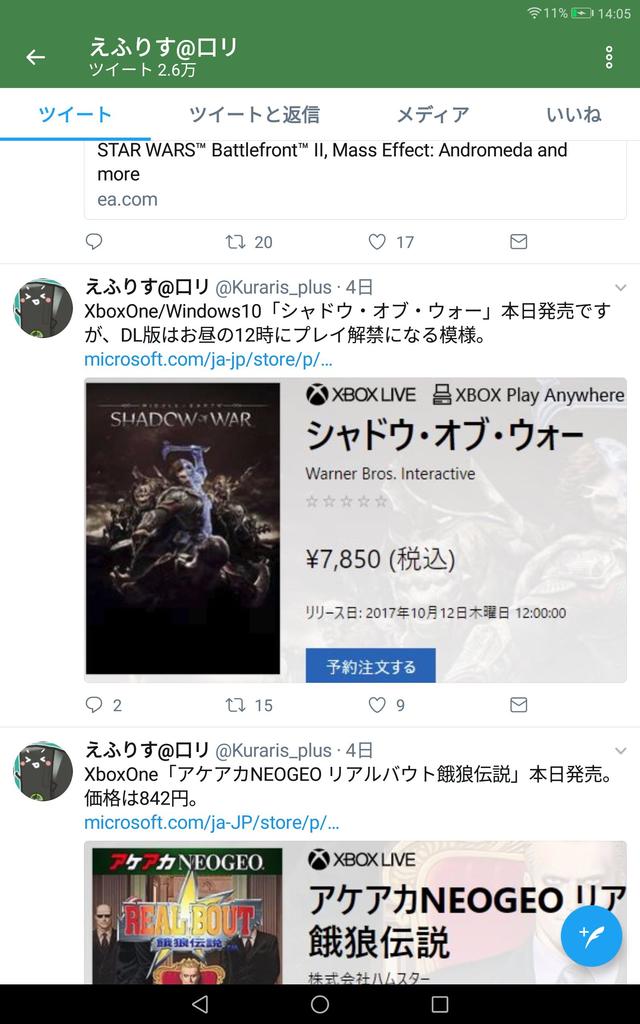This screenshot has width=640, height=1024.
Task: Open microsoft.com/ja-JP/store link in NEOGEO tweet
Action: tap(212, 822)
